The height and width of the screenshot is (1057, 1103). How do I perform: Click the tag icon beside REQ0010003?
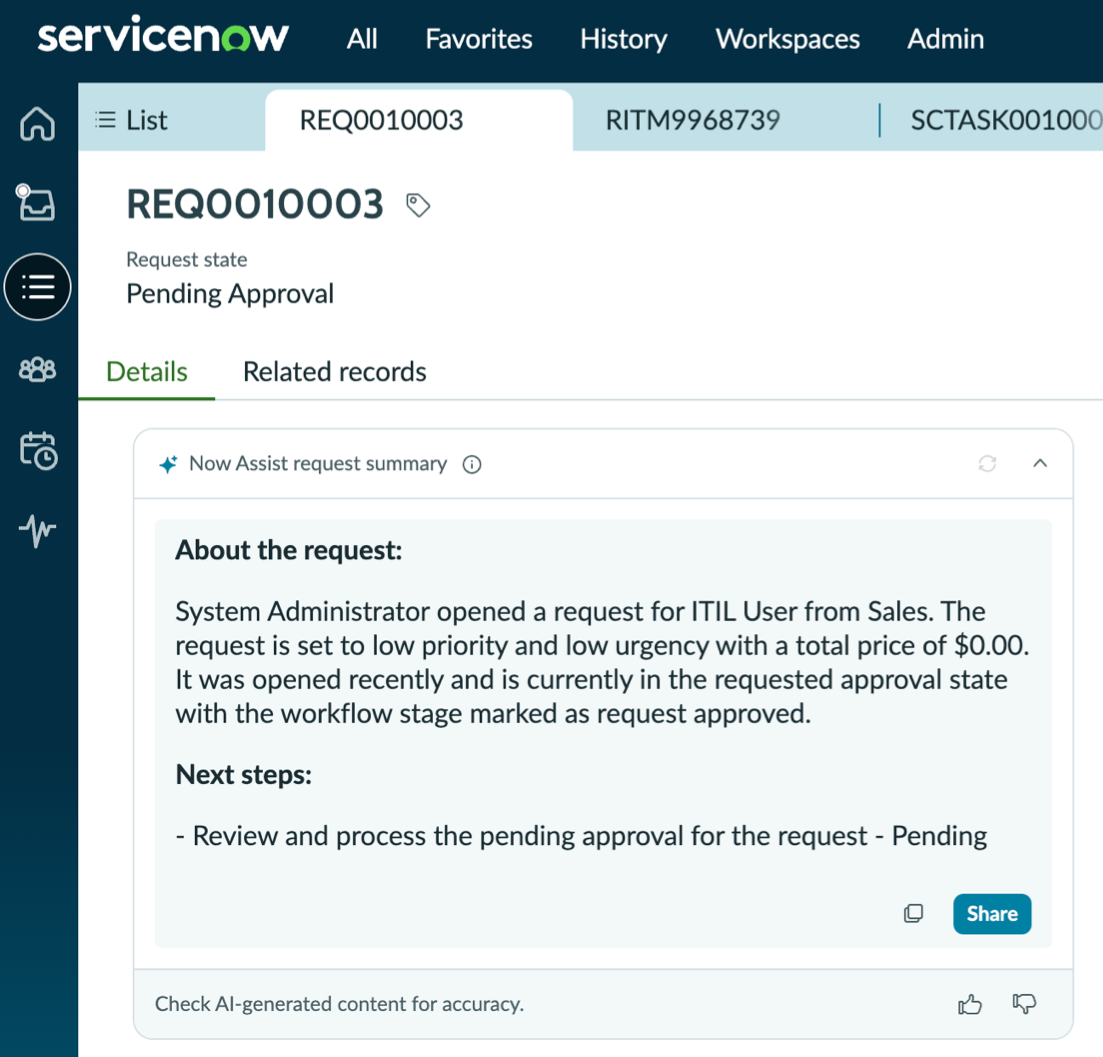point(418,205)
